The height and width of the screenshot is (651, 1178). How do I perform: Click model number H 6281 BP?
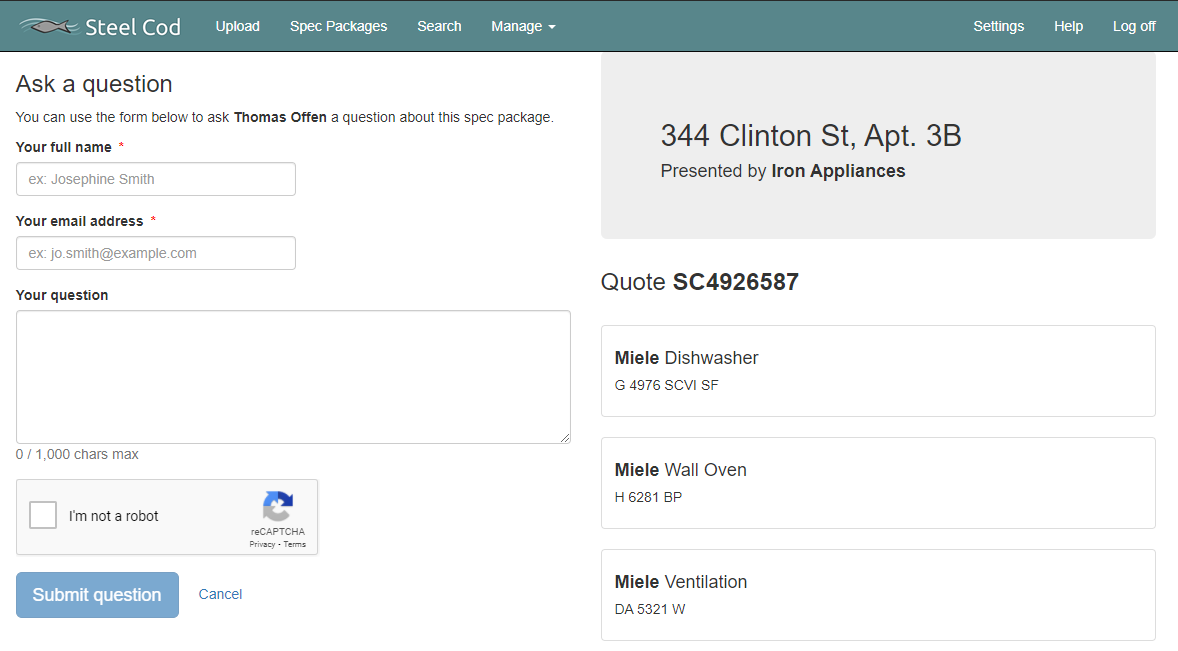(x=648, y=497)
